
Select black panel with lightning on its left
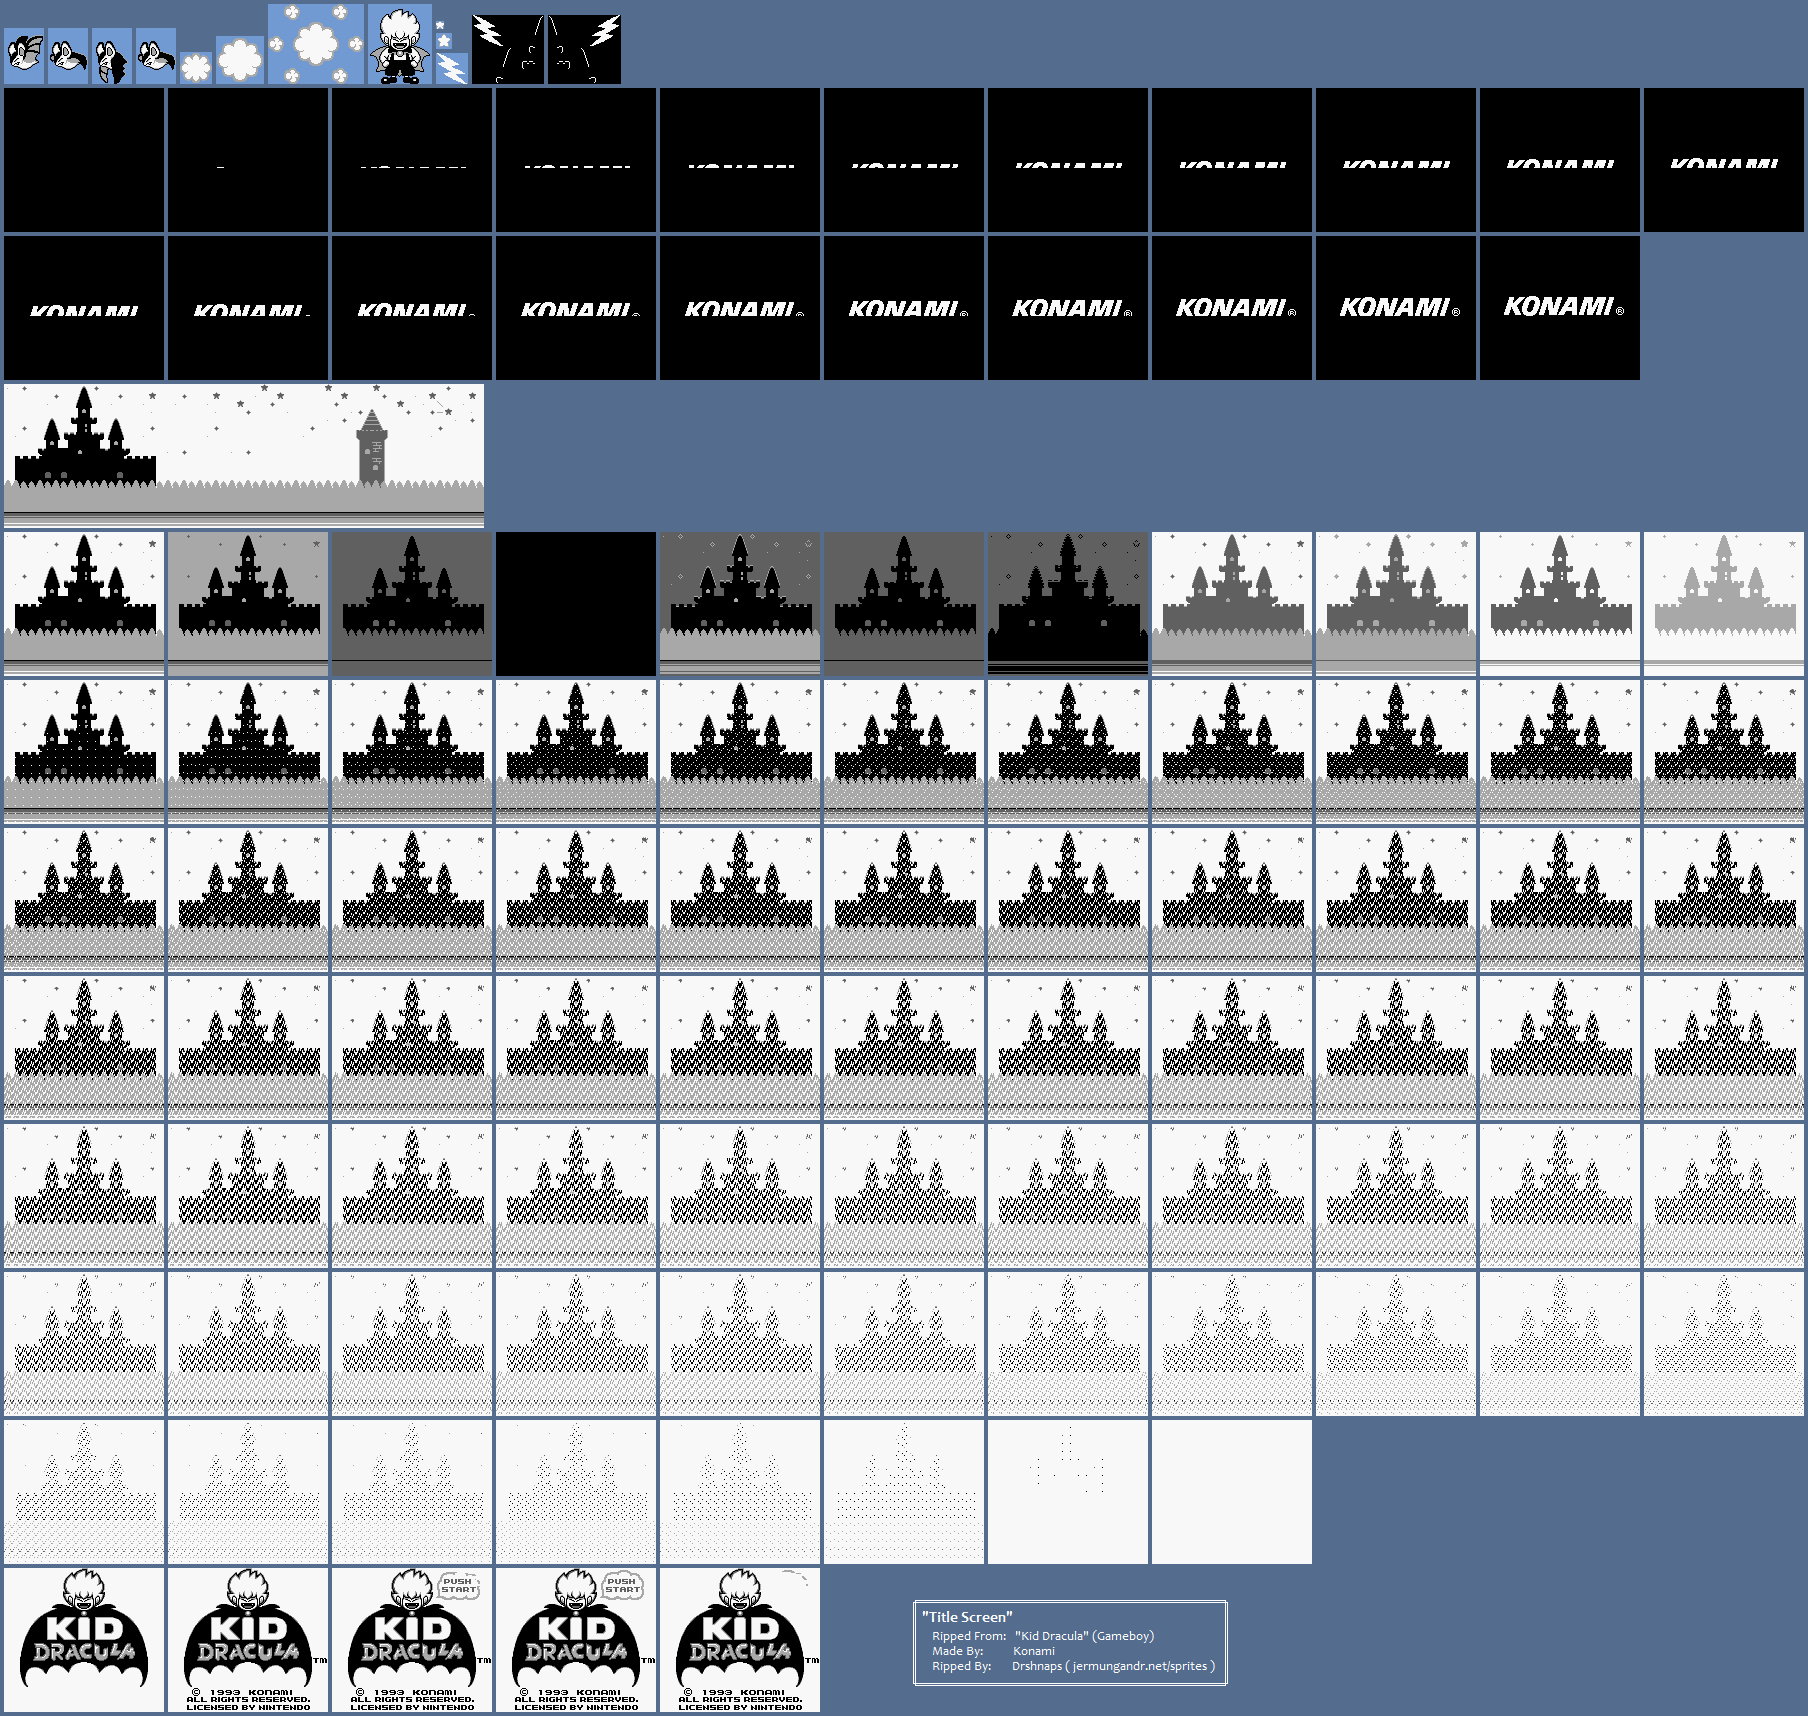coord(508,49)
